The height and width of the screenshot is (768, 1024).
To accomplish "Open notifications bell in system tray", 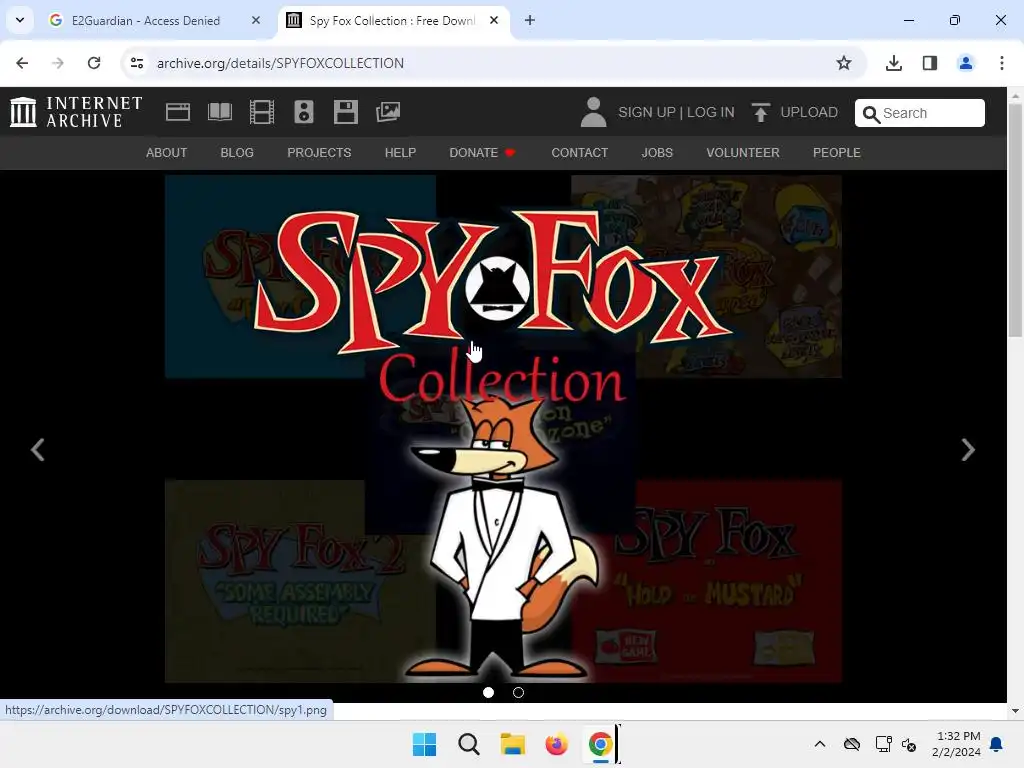I will tap(997, 744).
